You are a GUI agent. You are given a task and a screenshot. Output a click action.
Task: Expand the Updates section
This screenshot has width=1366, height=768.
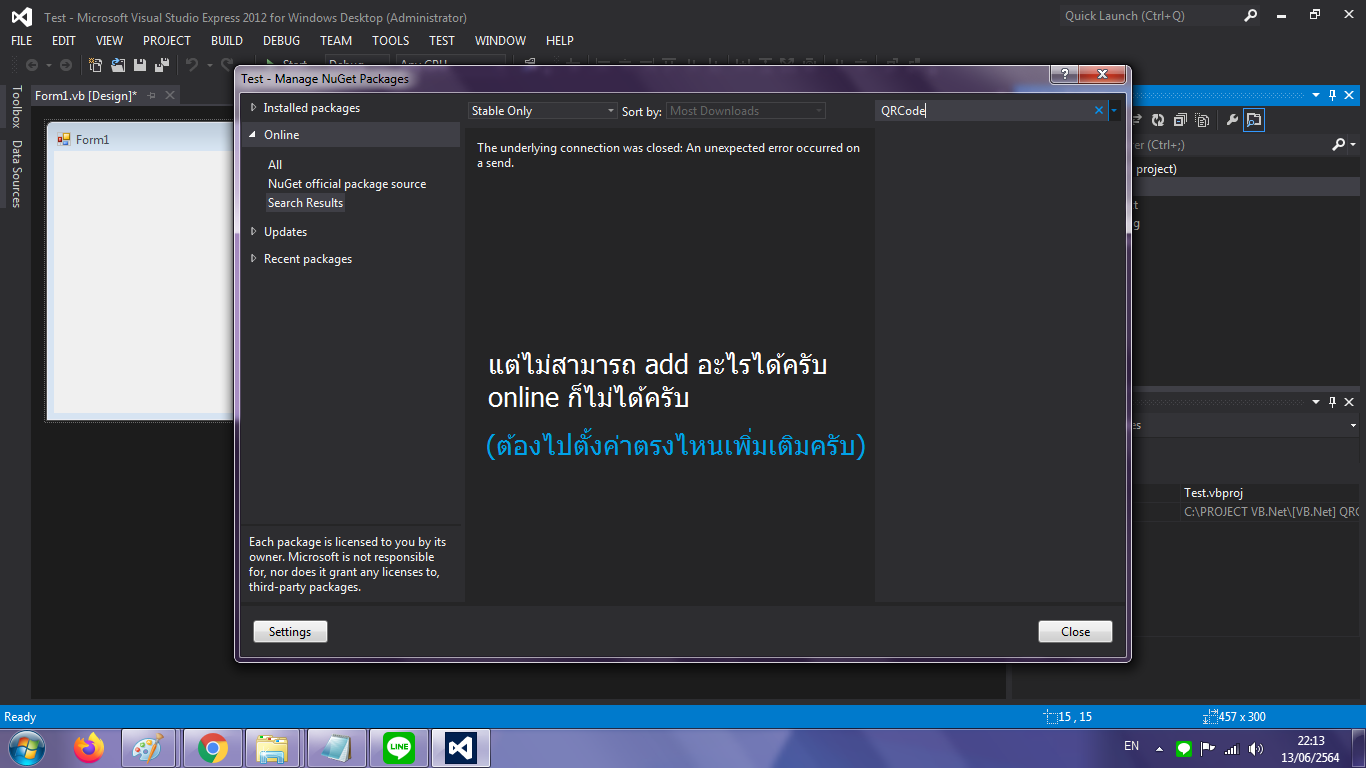254,232
